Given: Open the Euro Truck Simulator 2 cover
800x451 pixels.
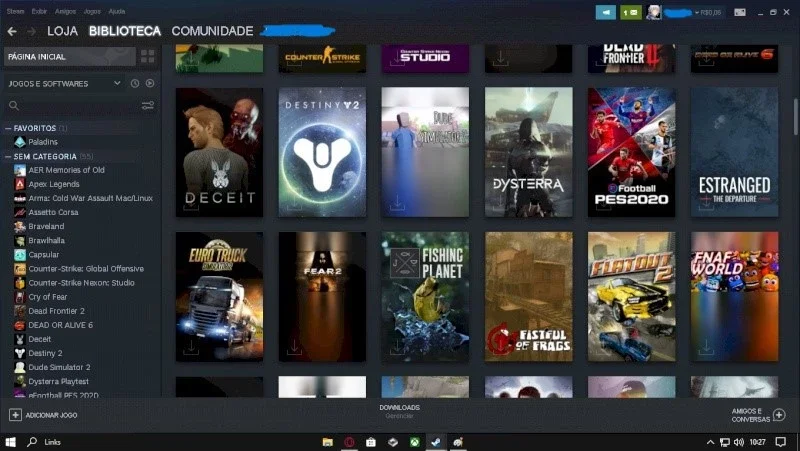Looking at the screenshot, I should (219, 297).
